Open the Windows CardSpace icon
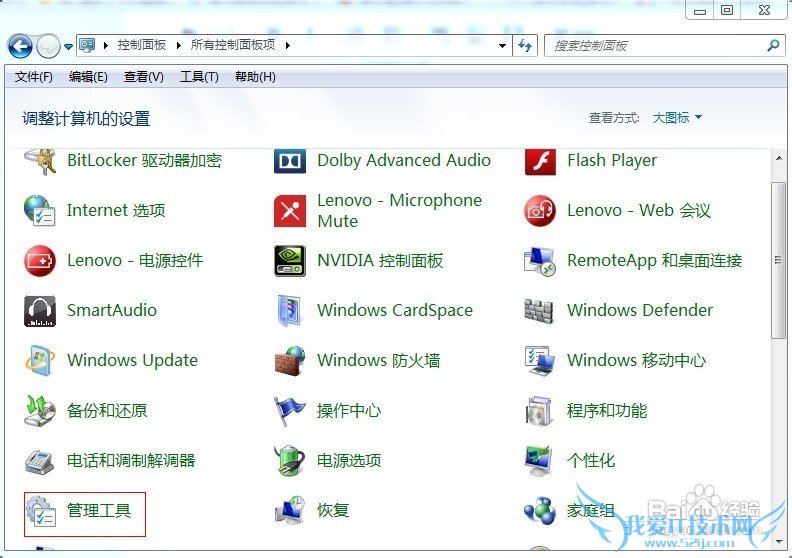Image resolution: width=792 pixels, height=558 pixels. pyautogui.click(x=290, y=311)
